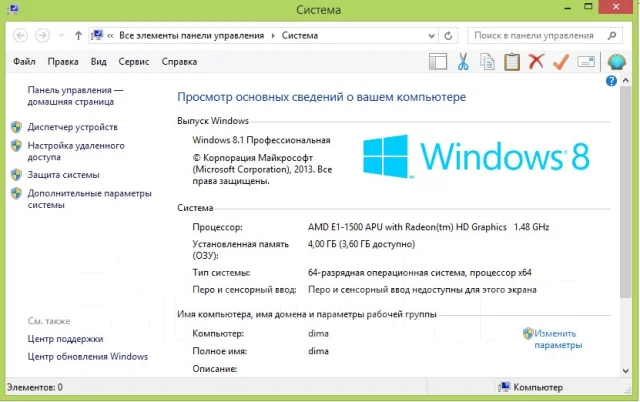Open recent locations dropdown arrow
The height and width of the screenshot is (402, 640).
(61, 36)
